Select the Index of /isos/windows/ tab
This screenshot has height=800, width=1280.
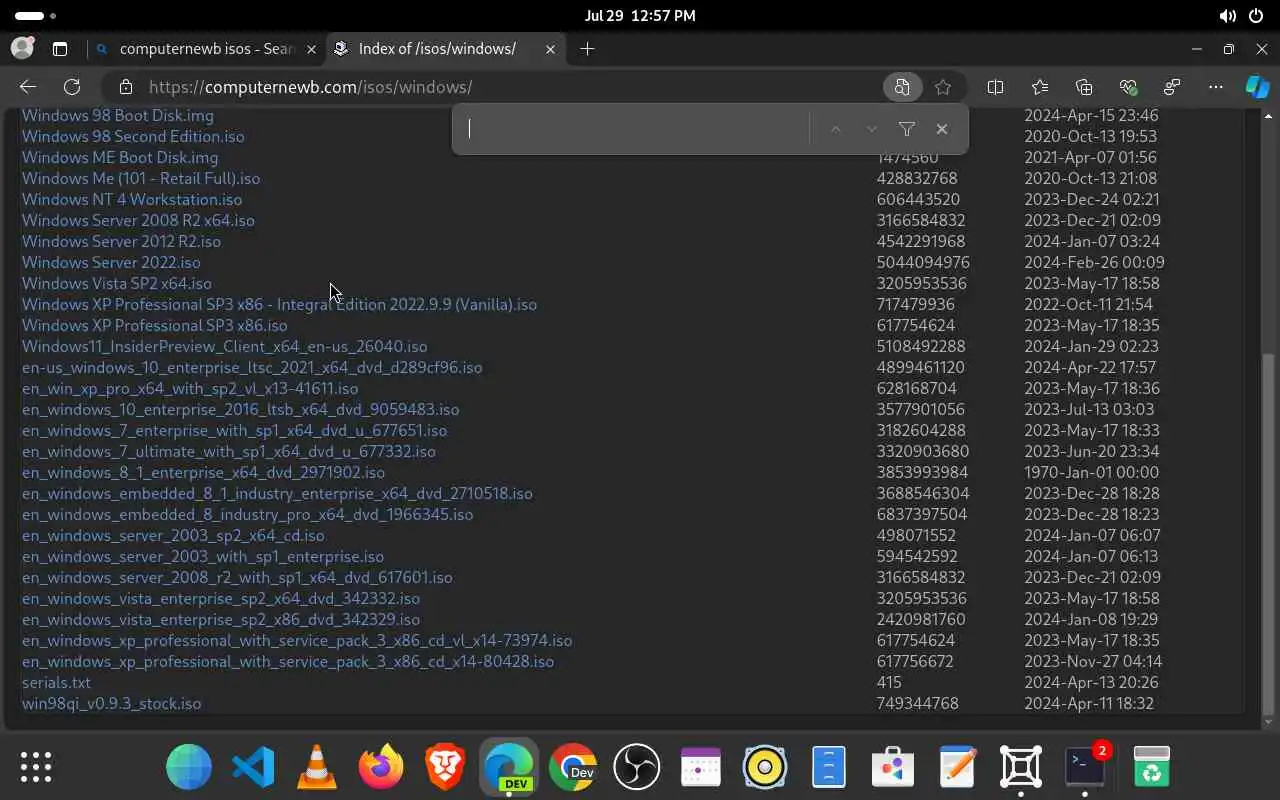pos(445,48)
